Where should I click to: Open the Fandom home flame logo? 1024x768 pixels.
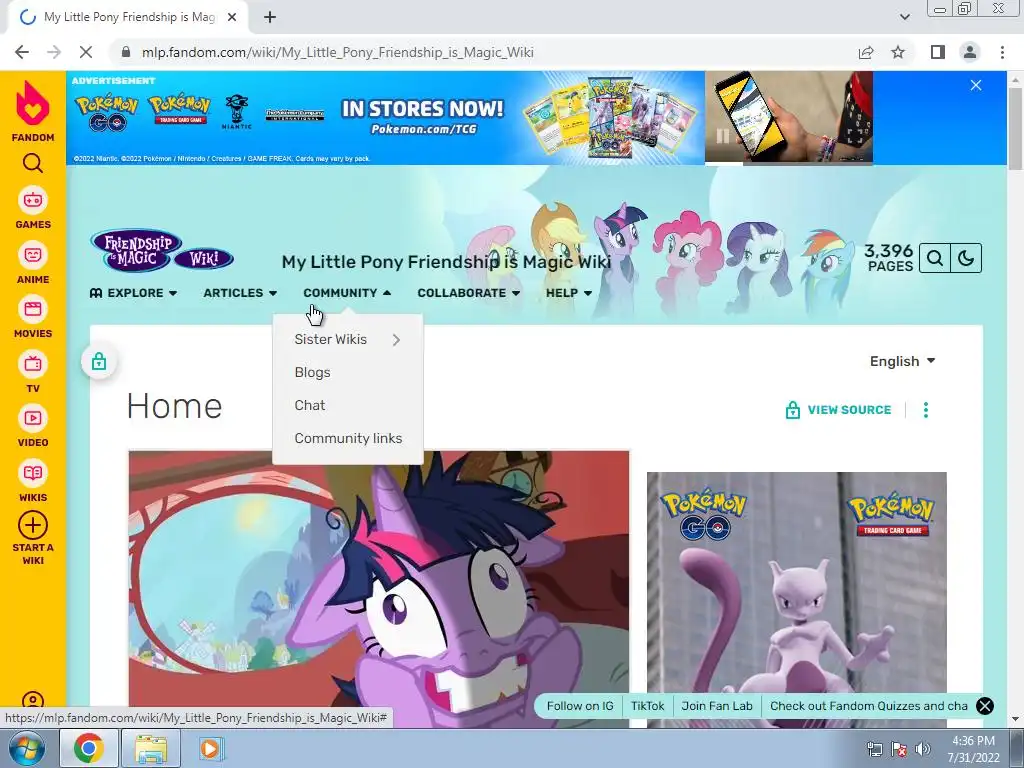point(33,111)
